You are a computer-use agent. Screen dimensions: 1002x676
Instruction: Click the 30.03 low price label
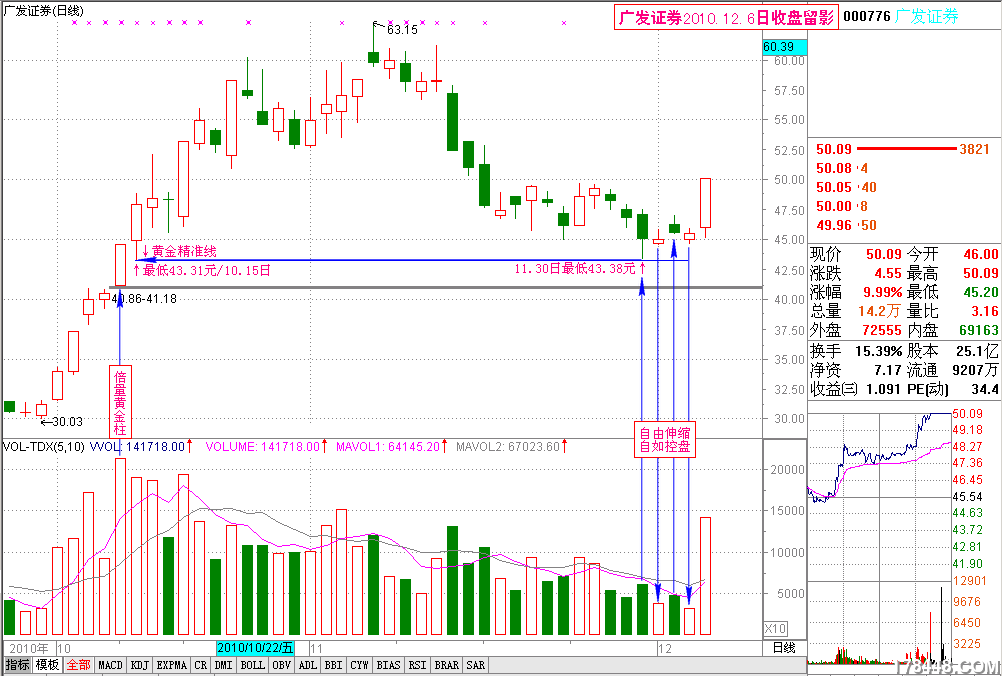[67, 422]
